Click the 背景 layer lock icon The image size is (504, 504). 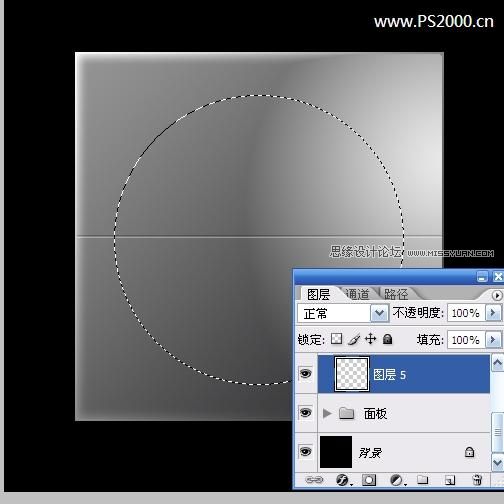[x=469, y=452]
